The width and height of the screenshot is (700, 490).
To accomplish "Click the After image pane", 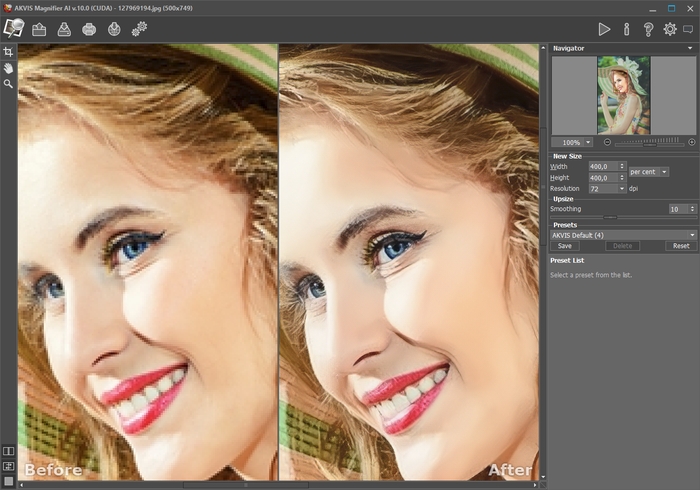I will 408,262.
